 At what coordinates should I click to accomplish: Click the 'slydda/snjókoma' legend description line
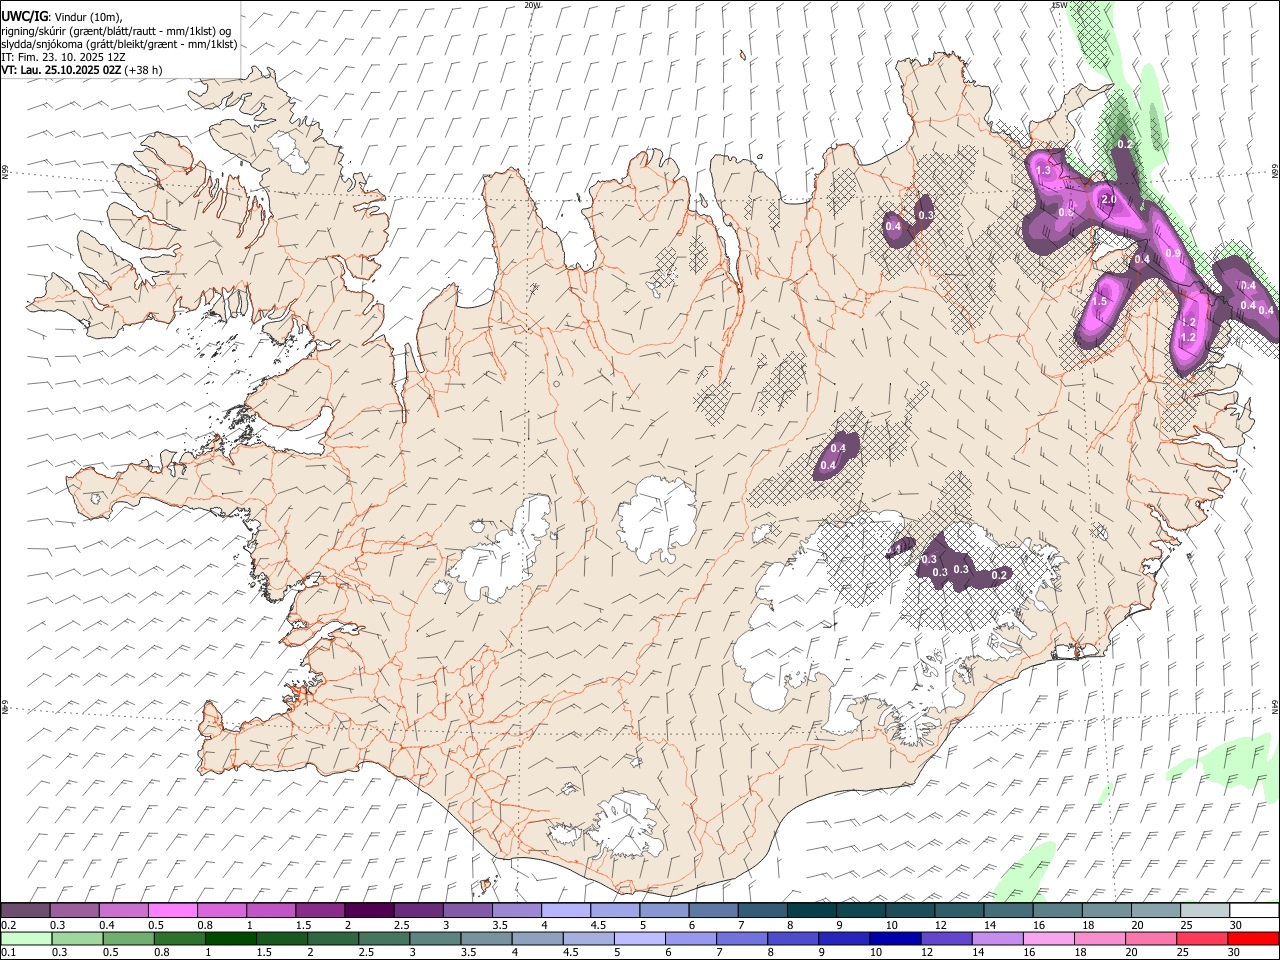(x=119, y=44)
